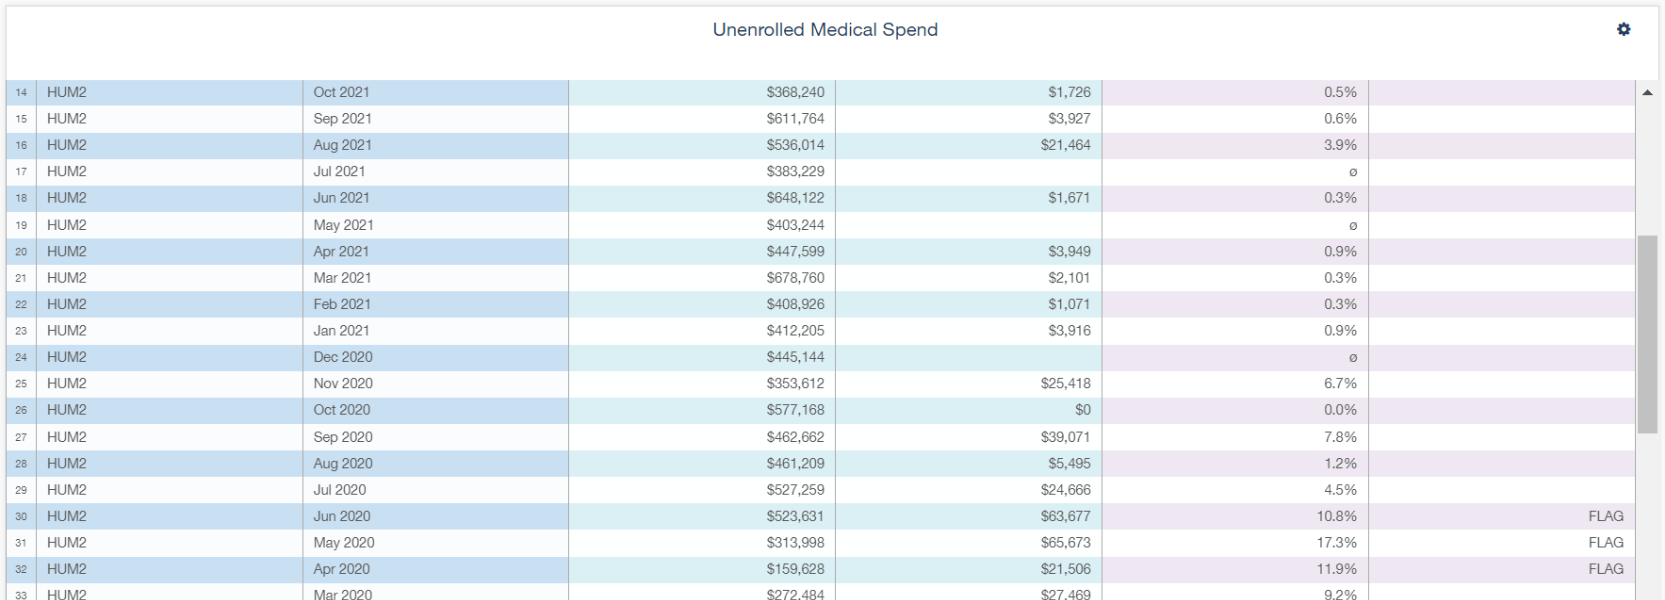Select the Dec 2020 month cell

(343, 357)
